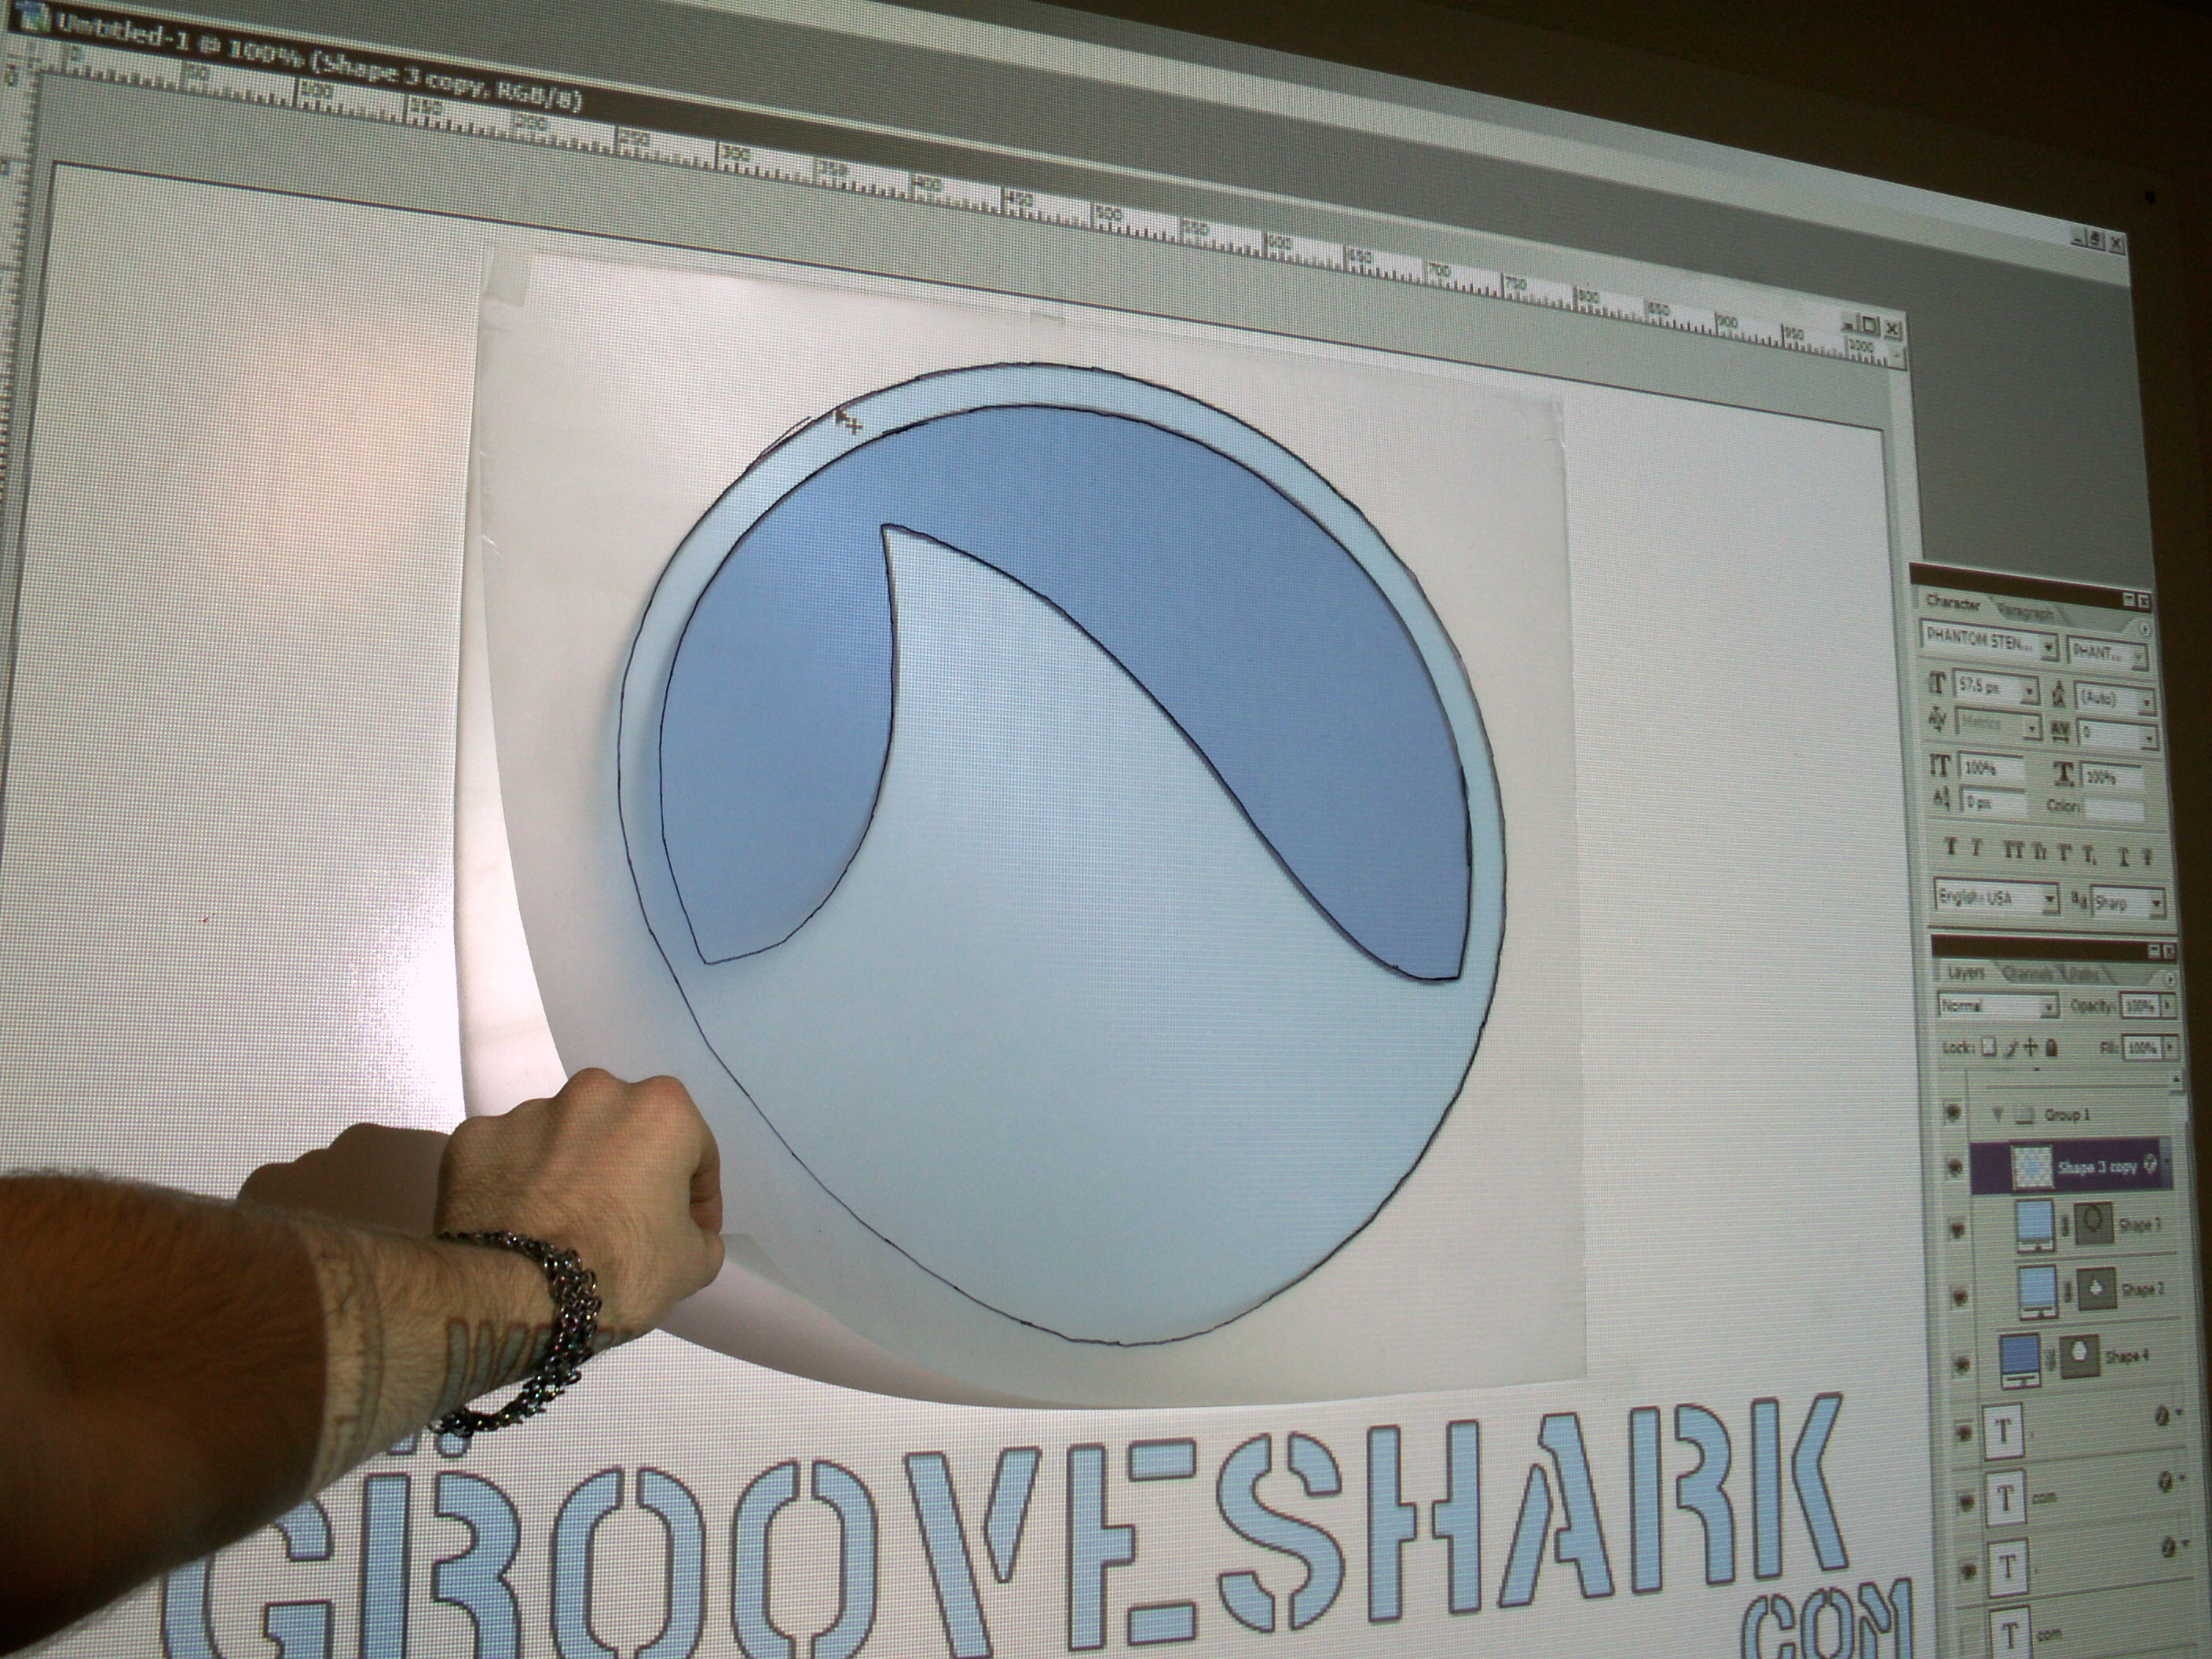
Task: Click the All Caps icon in Character panel
Action: click(2013, 849)
